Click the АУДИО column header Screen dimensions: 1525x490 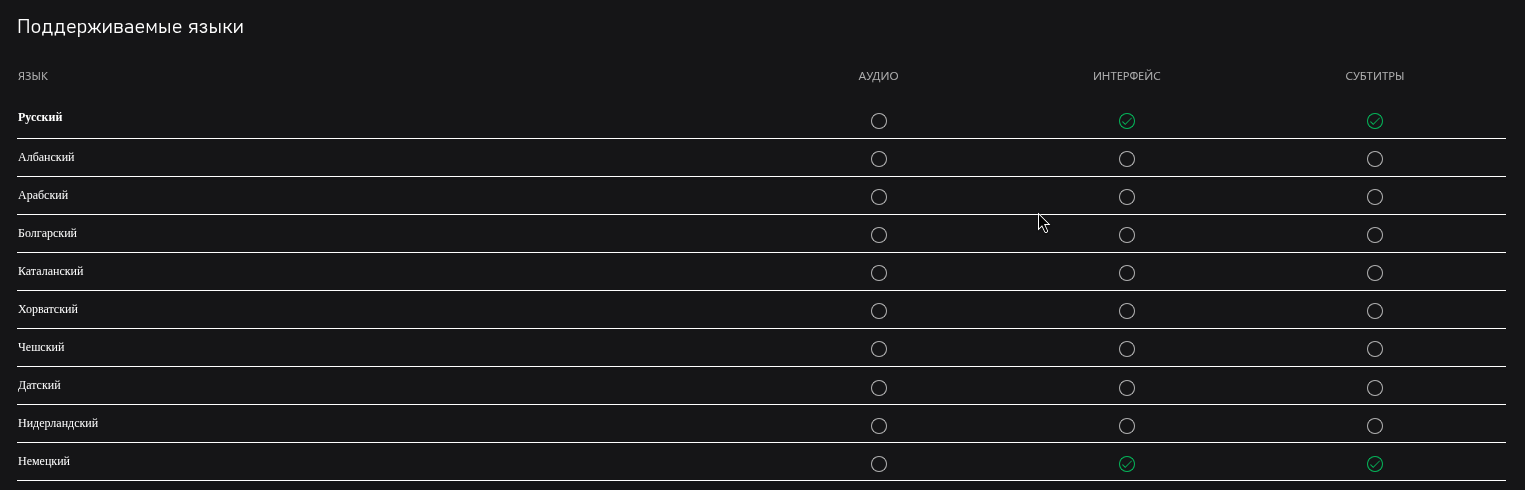pos(879,76)
